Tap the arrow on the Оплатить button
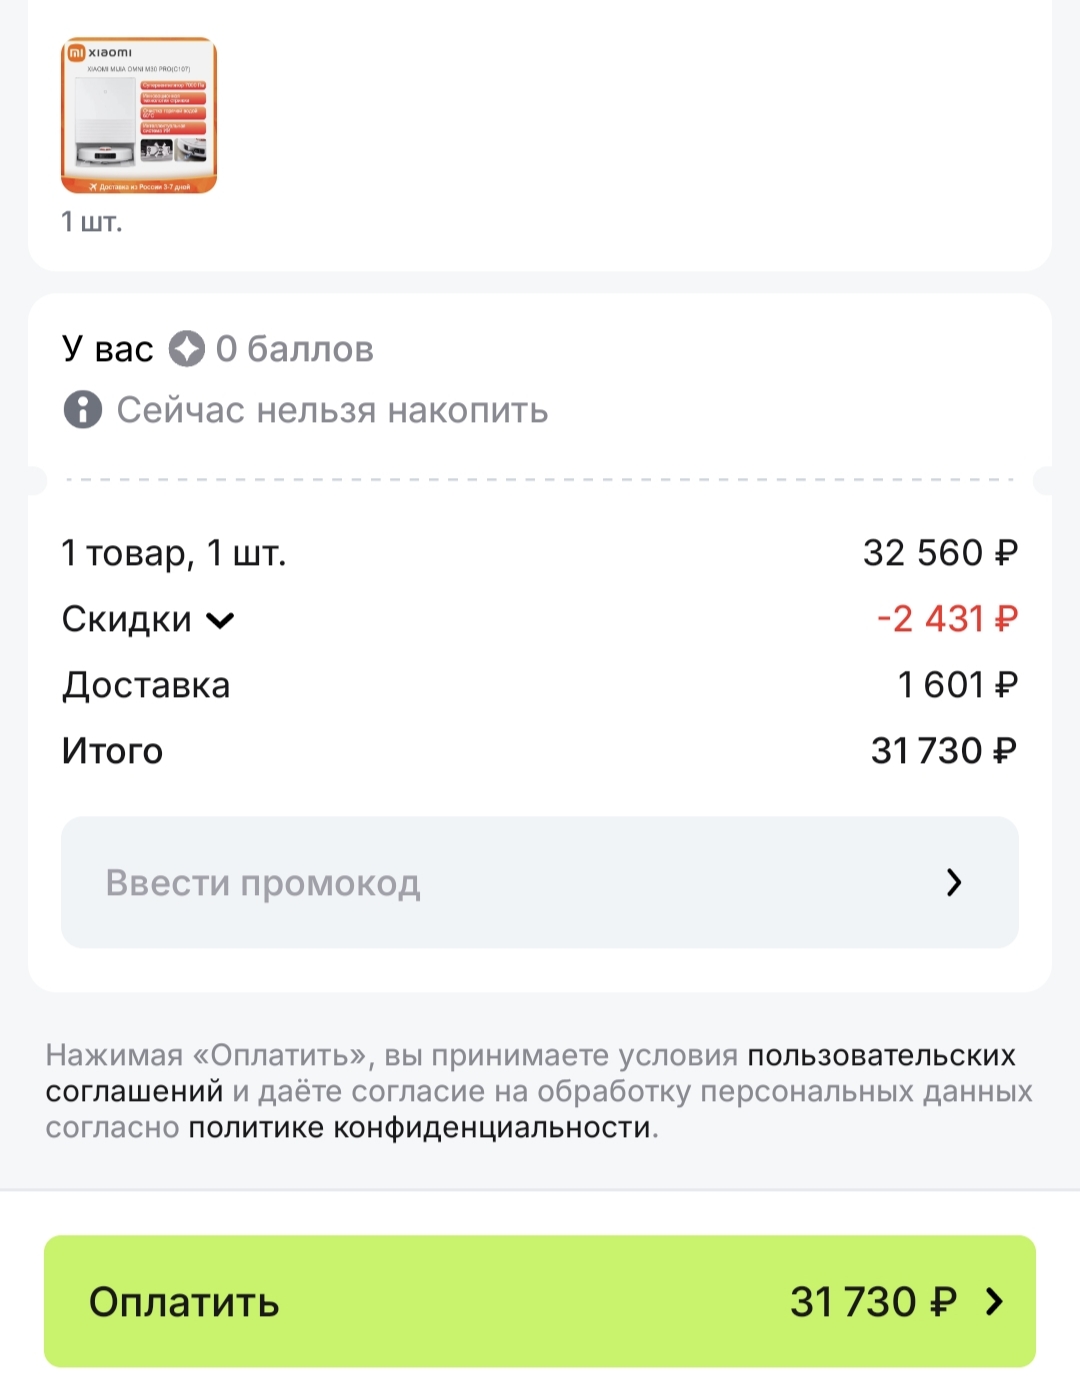Screen dimensions: 1080x1400 coord(994,1301)
